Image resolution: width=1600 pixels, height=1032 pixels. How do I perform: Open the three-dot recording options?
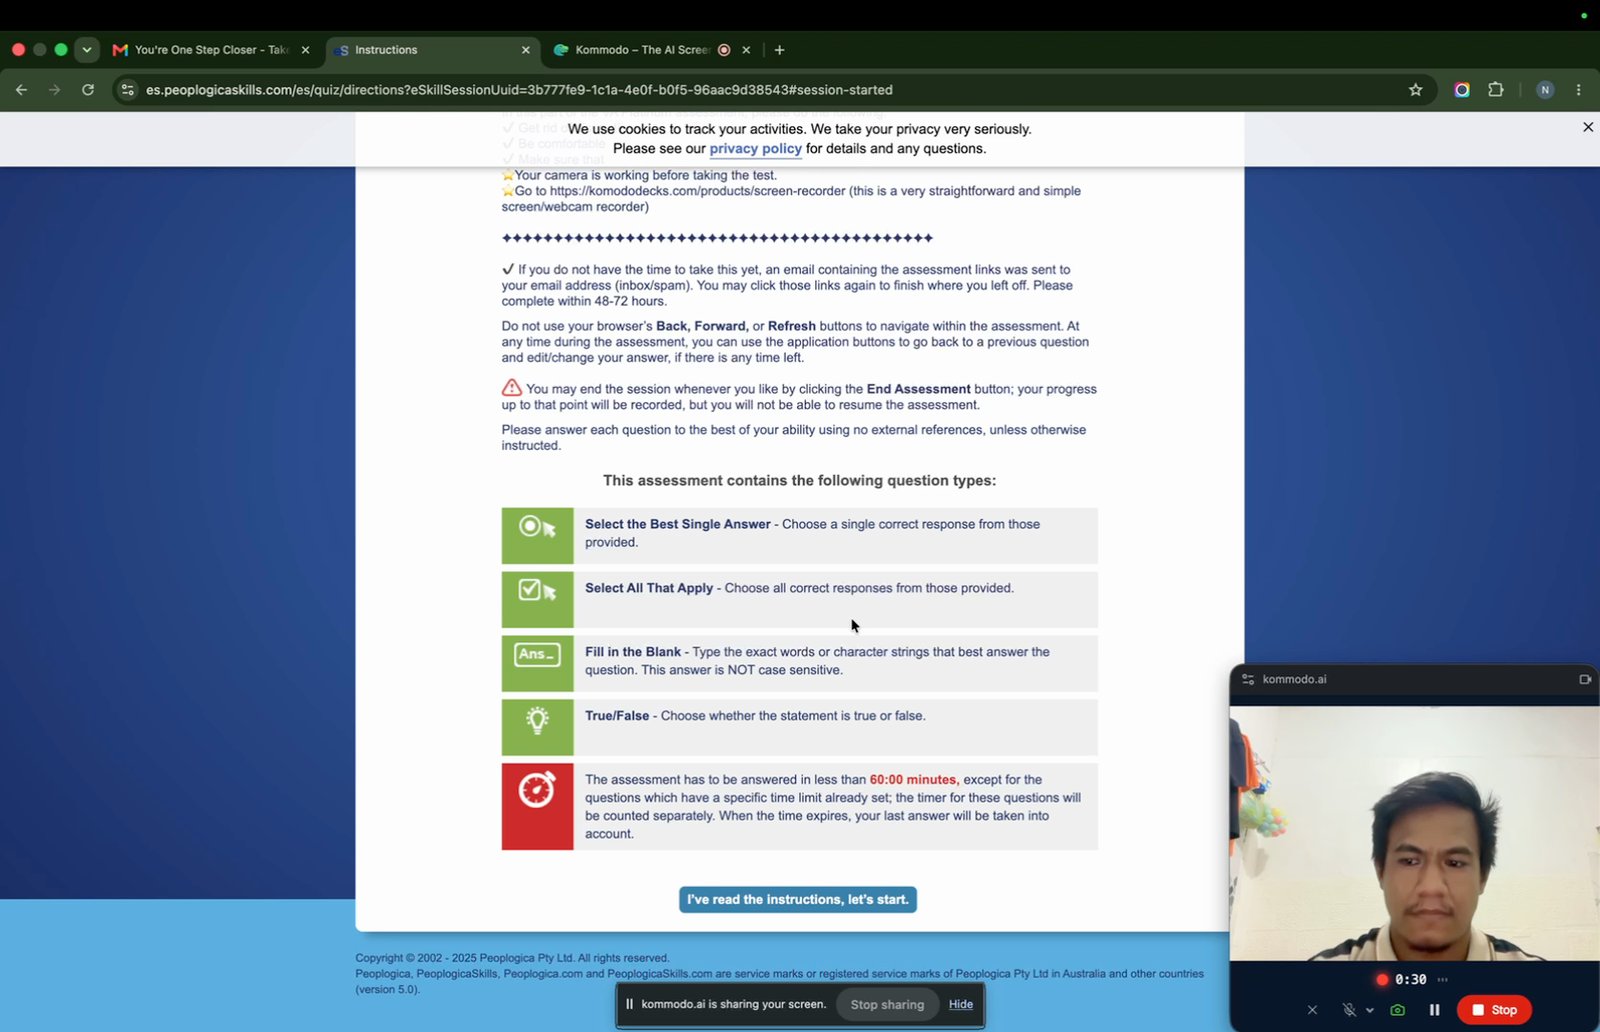(x=1442, y=979)
